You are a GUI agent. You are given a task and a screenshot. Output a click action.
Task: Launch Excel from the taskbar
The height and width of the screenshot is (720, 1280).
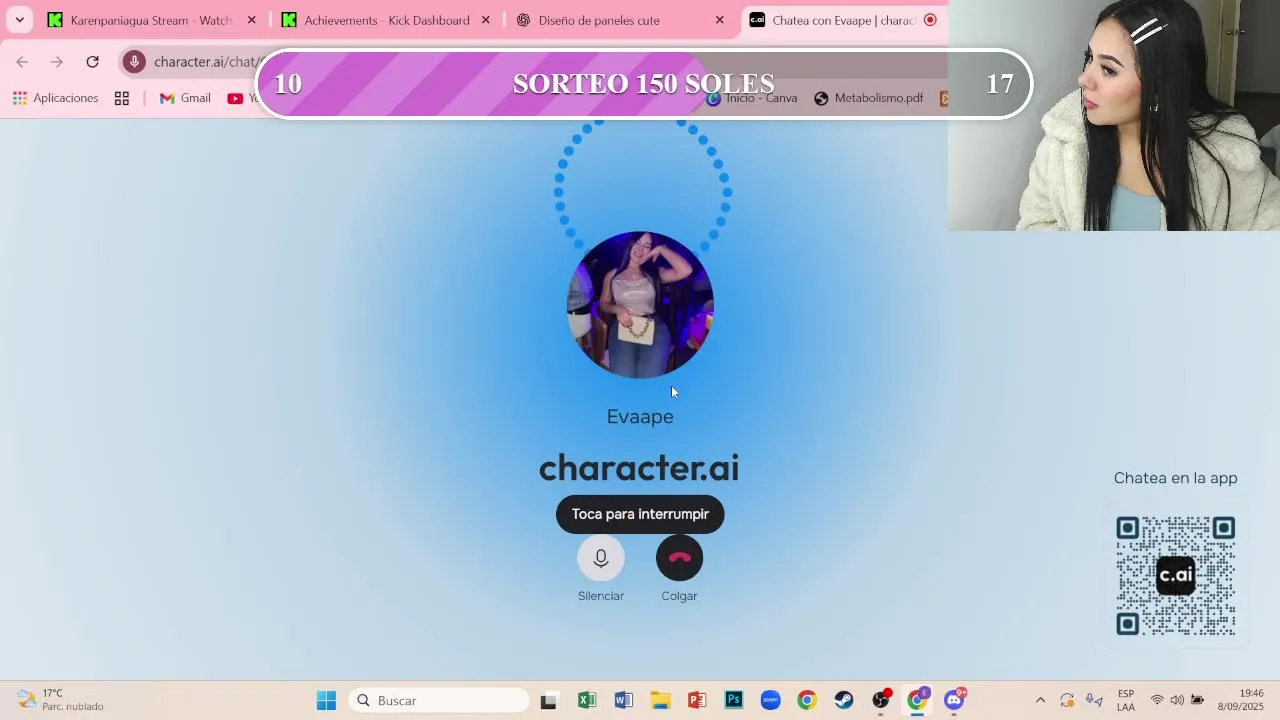[586, 701]
